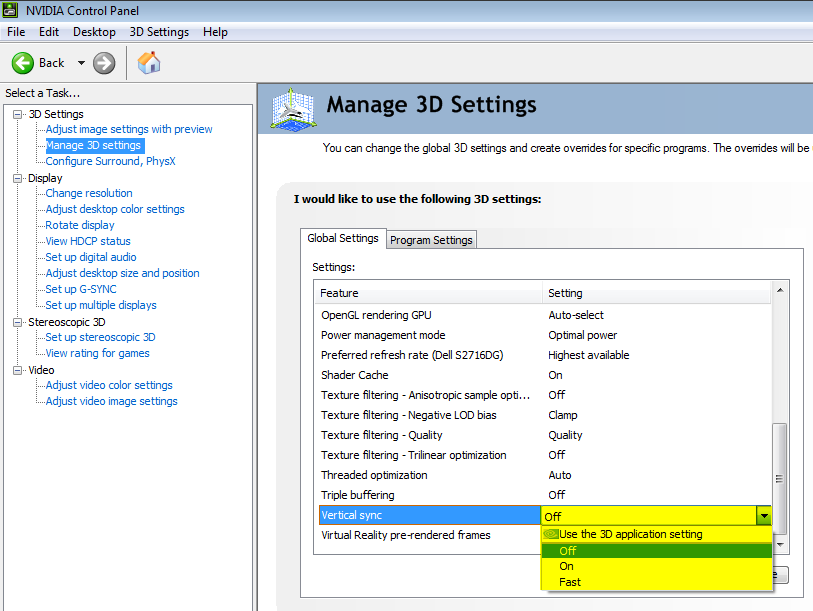Collapse the Stereoscopic 3D tree node
The height and width of the screenshot is (611, 813).
(18, 322)
